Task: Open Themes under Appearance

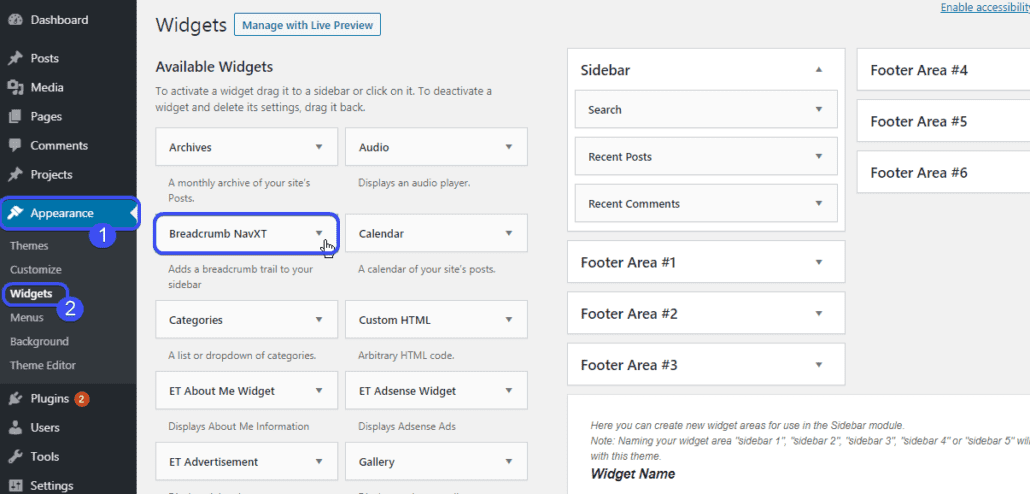Action: pyautogui.click(x=29, y=246)
